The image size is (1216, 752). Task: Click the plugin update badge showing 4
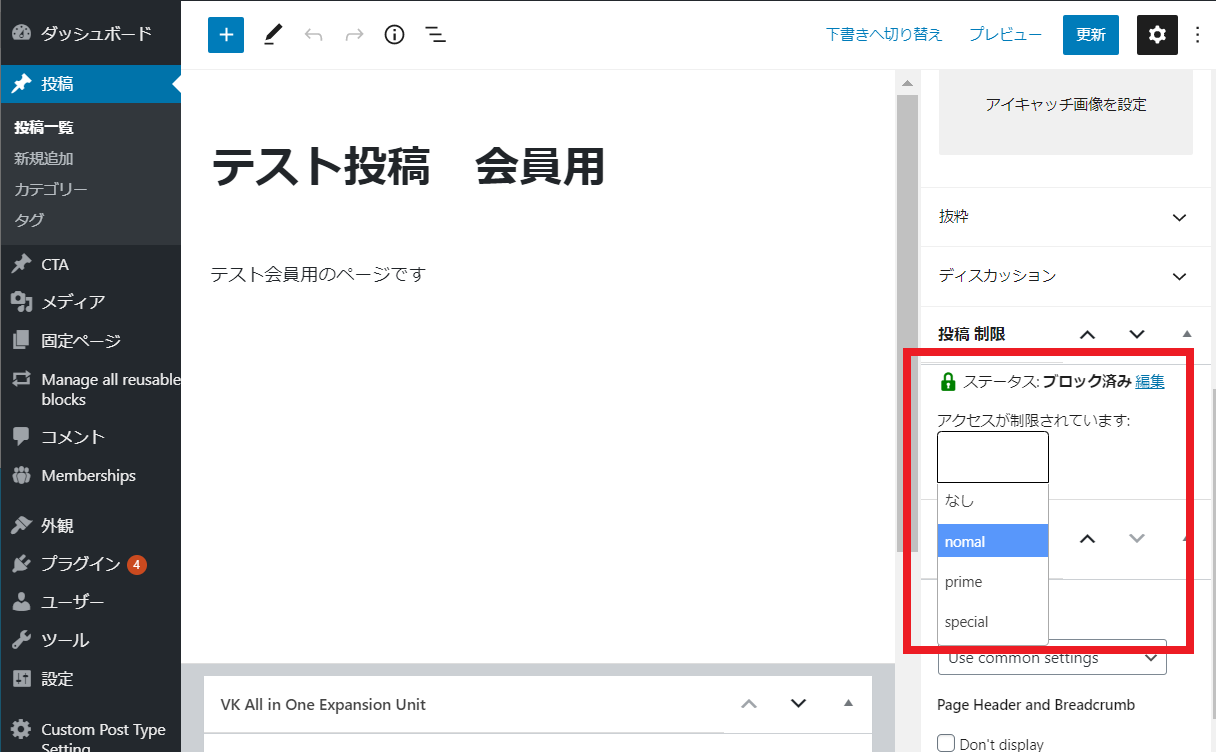[137, 564]
